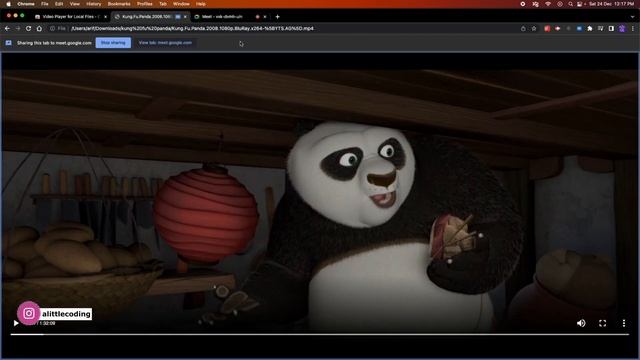Open the blue extension icon in toolbar
This screenshot has height=360, width=640.
coord(579,29)
